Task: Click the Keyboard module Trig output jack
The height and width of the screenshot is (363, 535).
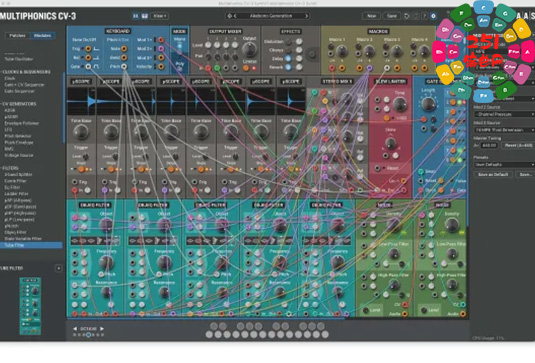Action: [88, 49]
